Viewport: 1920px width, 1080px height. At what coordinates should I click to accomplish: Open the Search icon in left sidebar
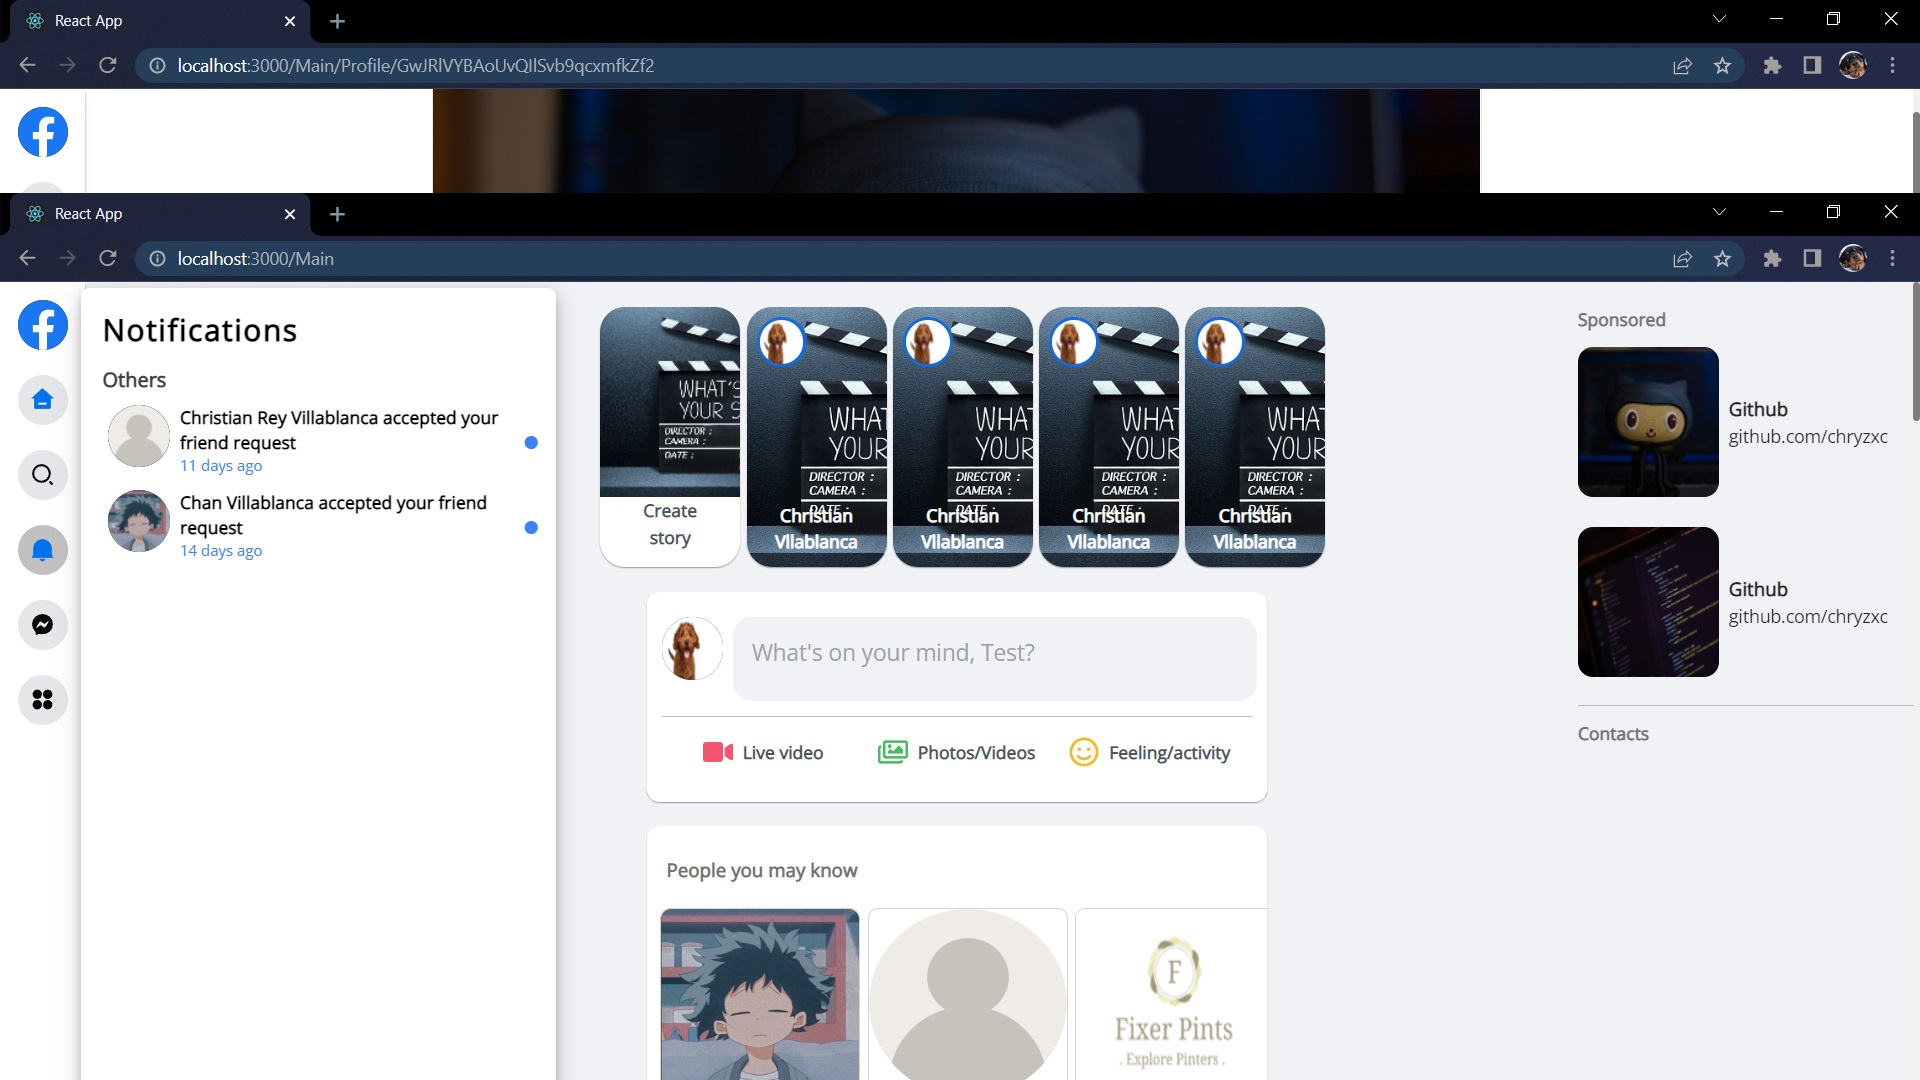point(42,475)
